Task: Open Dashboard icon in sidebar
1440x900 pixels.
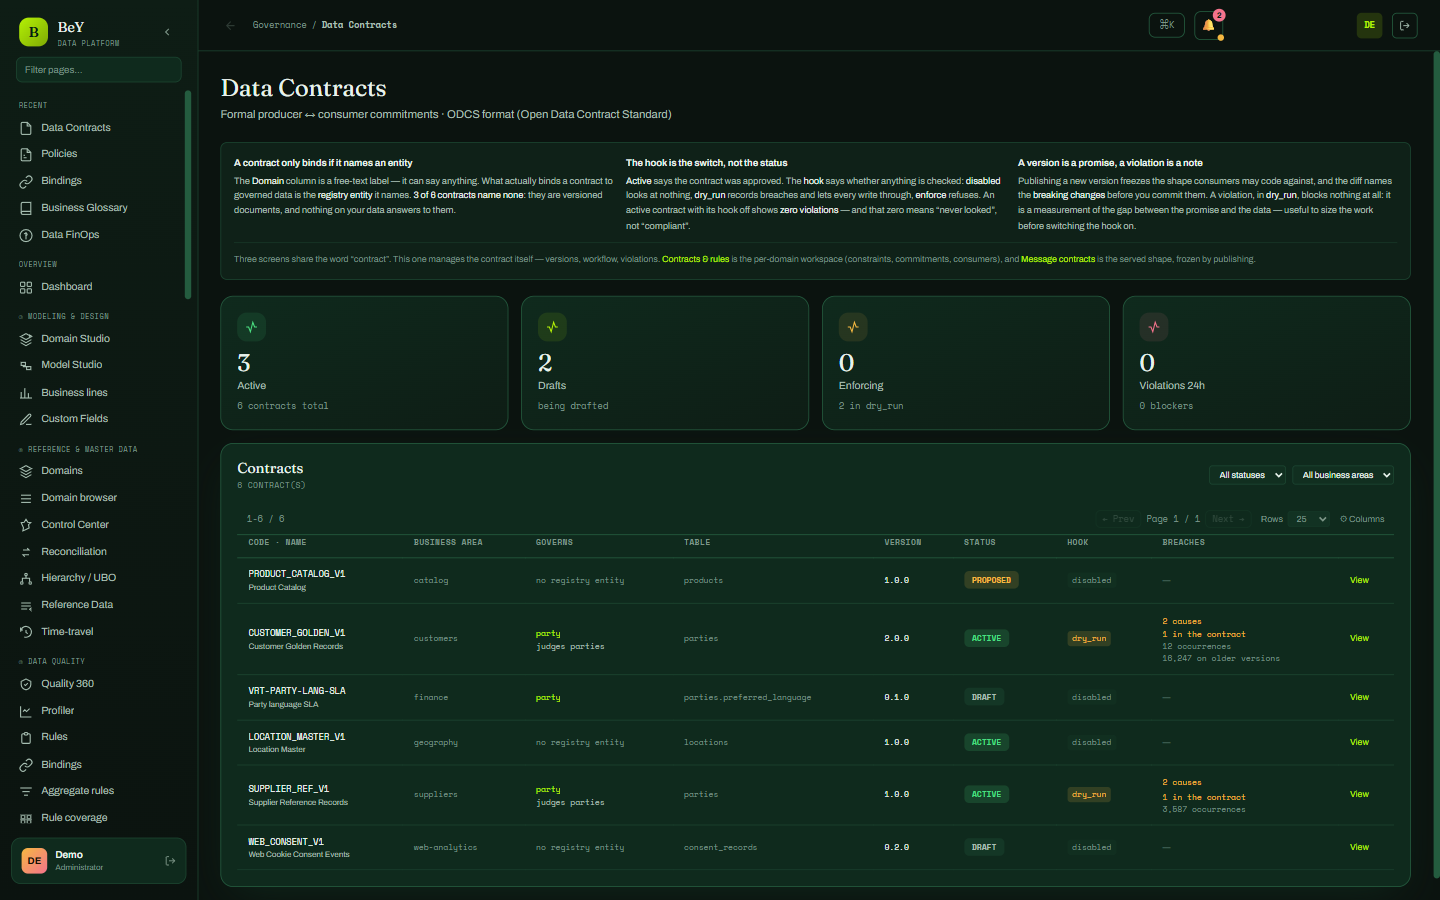Action: coord(26,287)
